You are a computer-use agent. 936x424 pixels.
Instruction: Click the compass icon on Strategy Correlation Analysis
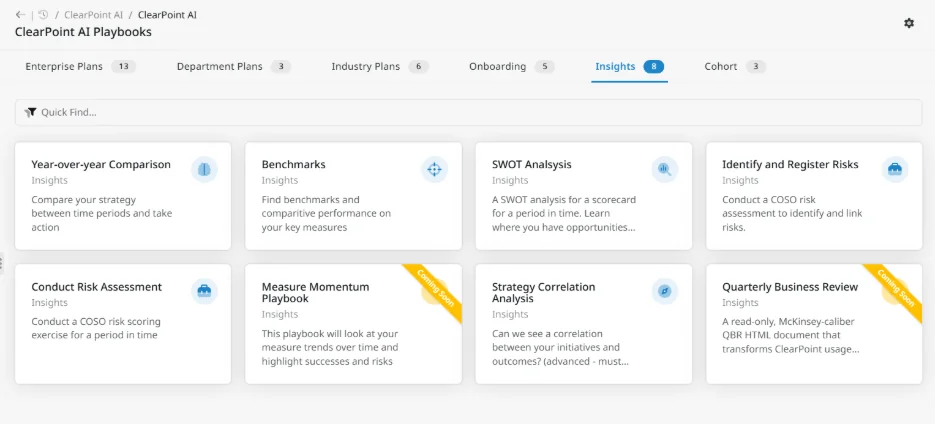[664, 291]
